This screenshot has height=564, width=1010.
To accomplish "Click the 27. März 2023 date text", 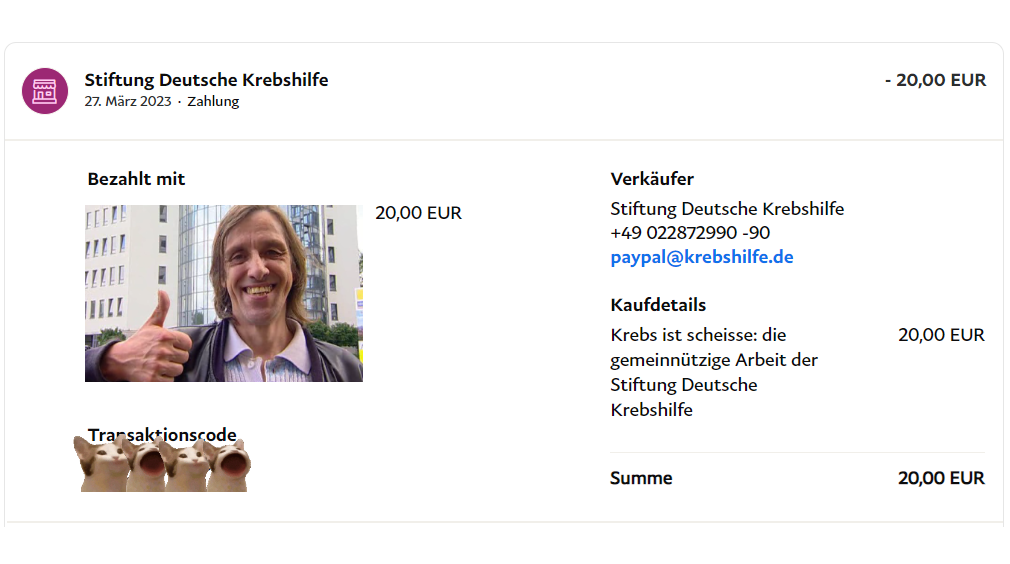I will (128, 102).
